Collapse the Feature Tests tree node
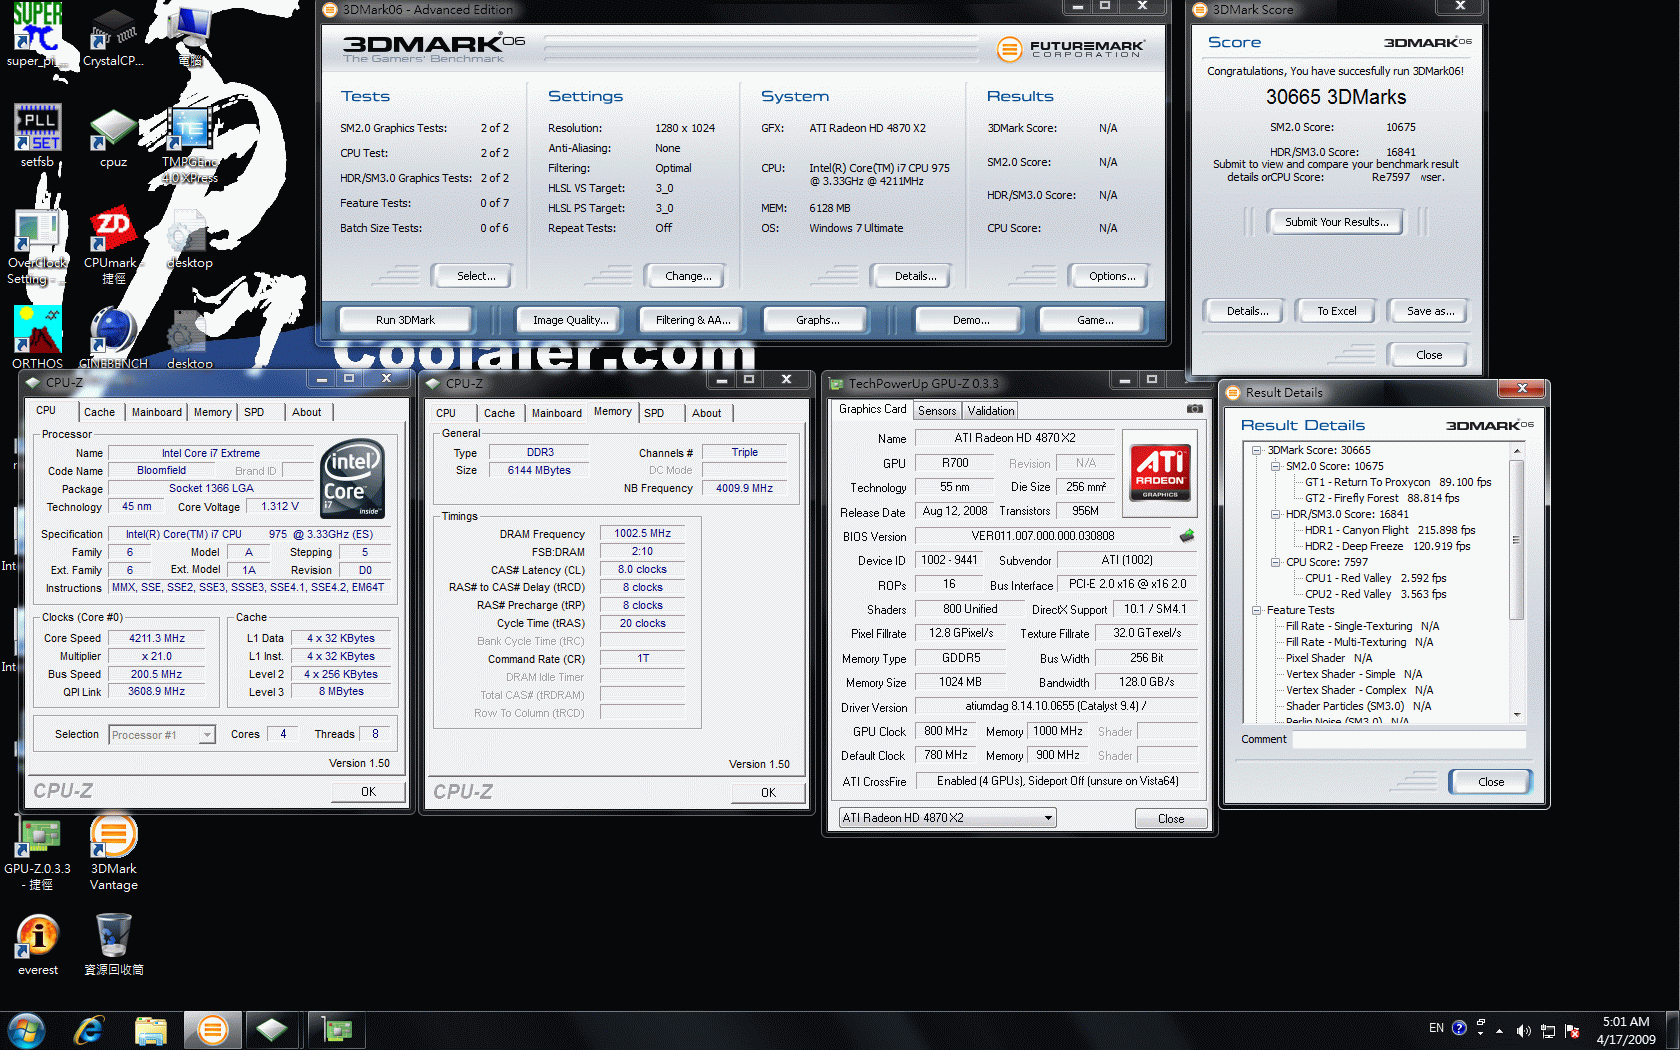 (x=1257, y=610)
